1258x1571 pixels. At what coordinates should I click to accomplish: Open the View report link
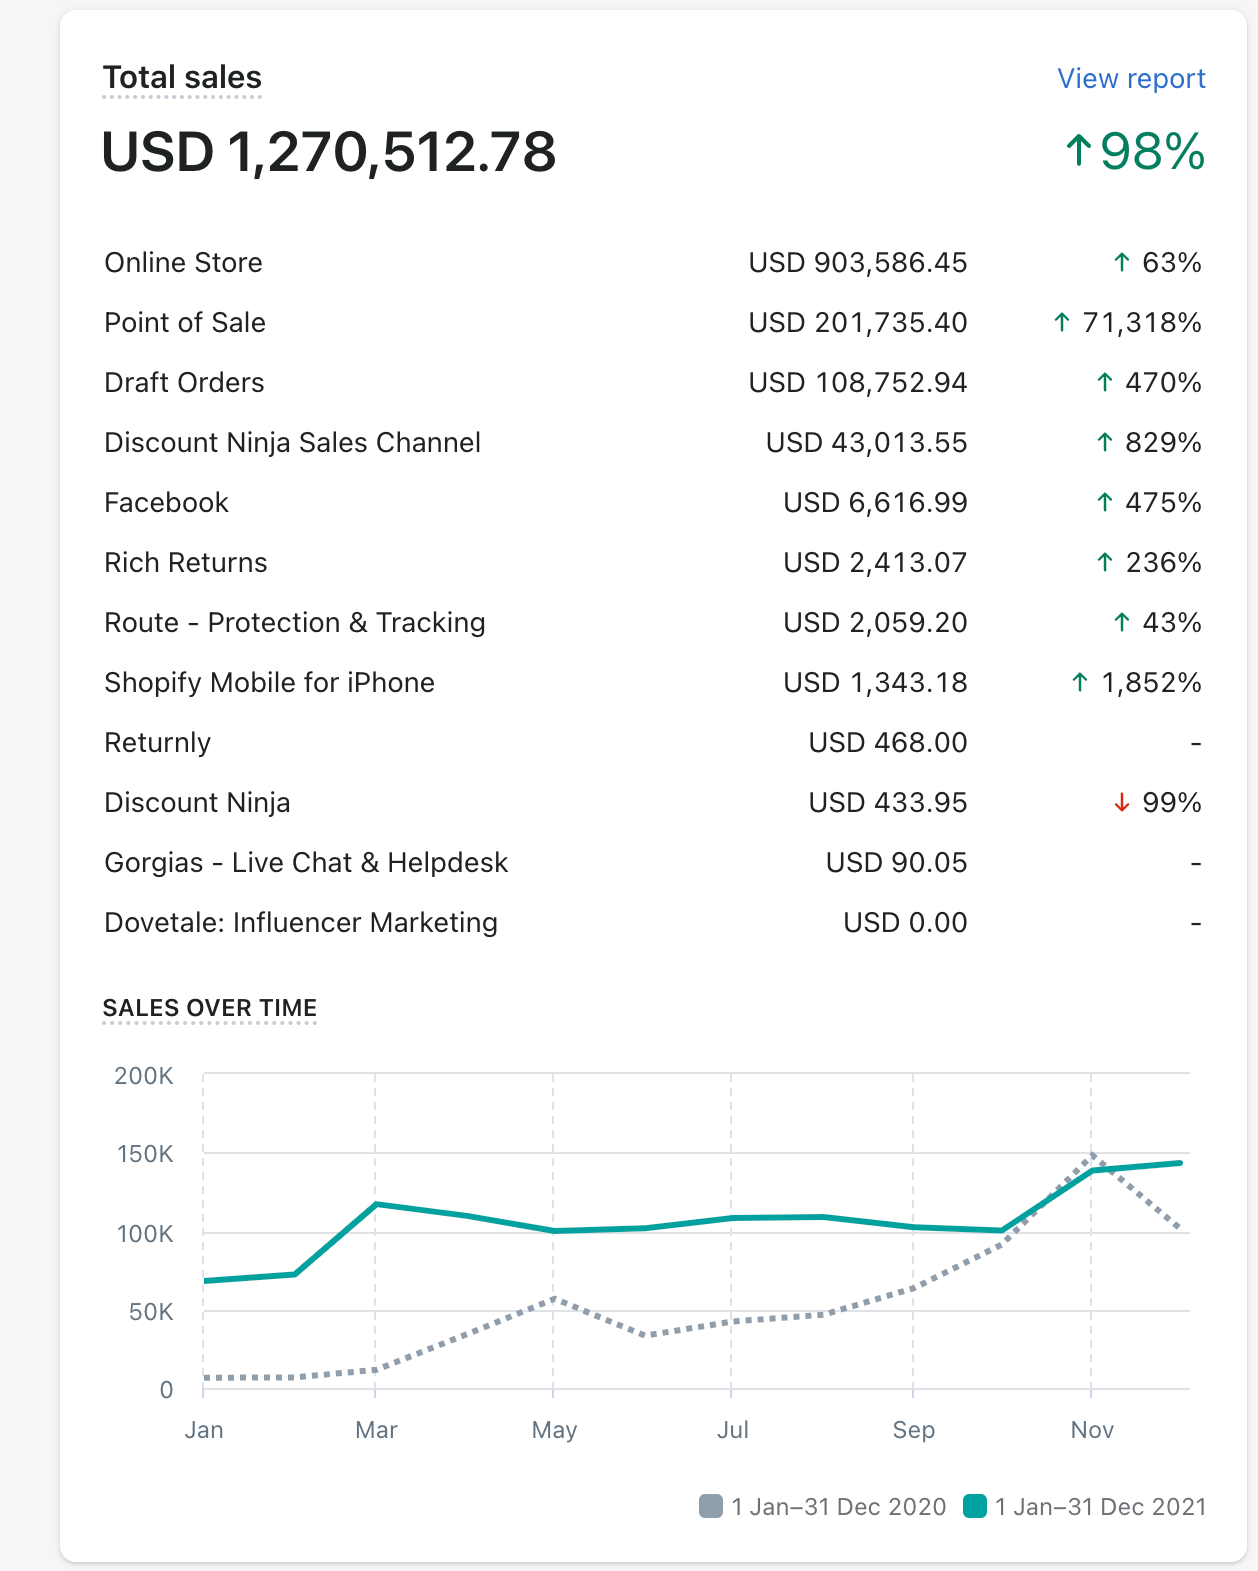(1131, 79)
